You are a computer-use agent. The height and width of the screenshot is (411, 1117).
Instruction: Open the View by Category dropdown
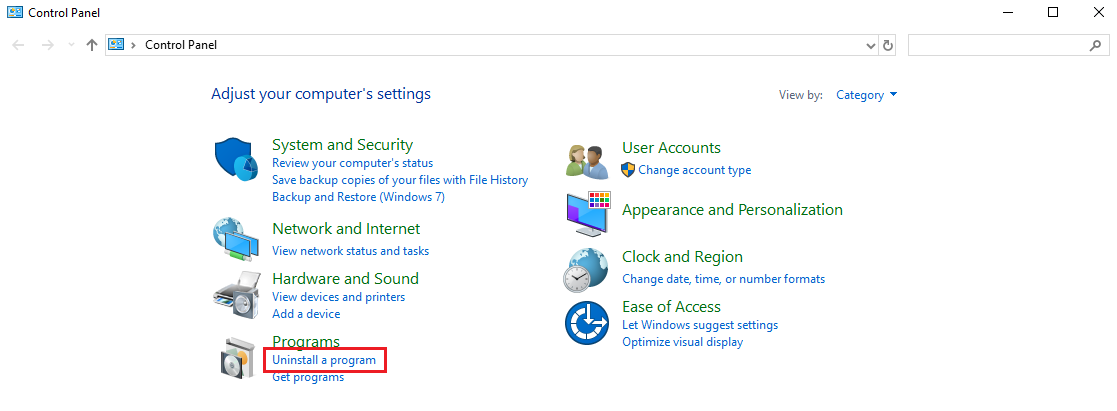[x=866, y=95]
